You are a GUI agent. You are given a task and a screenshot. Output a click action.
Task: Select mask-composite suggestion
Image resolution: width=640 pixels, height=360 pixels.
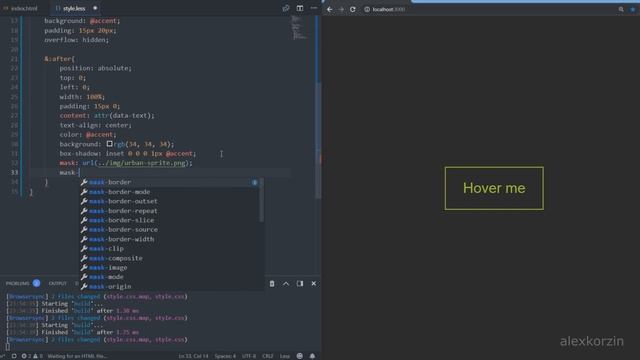171,258
